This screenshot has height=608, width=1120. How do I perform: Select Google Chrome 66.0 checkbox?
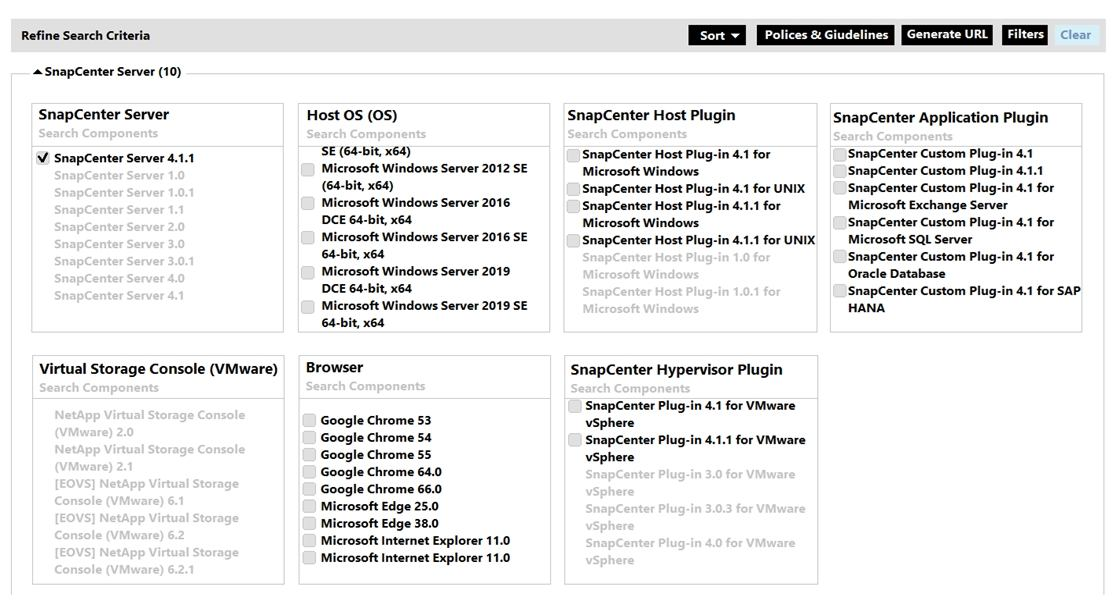coord(310,490)
